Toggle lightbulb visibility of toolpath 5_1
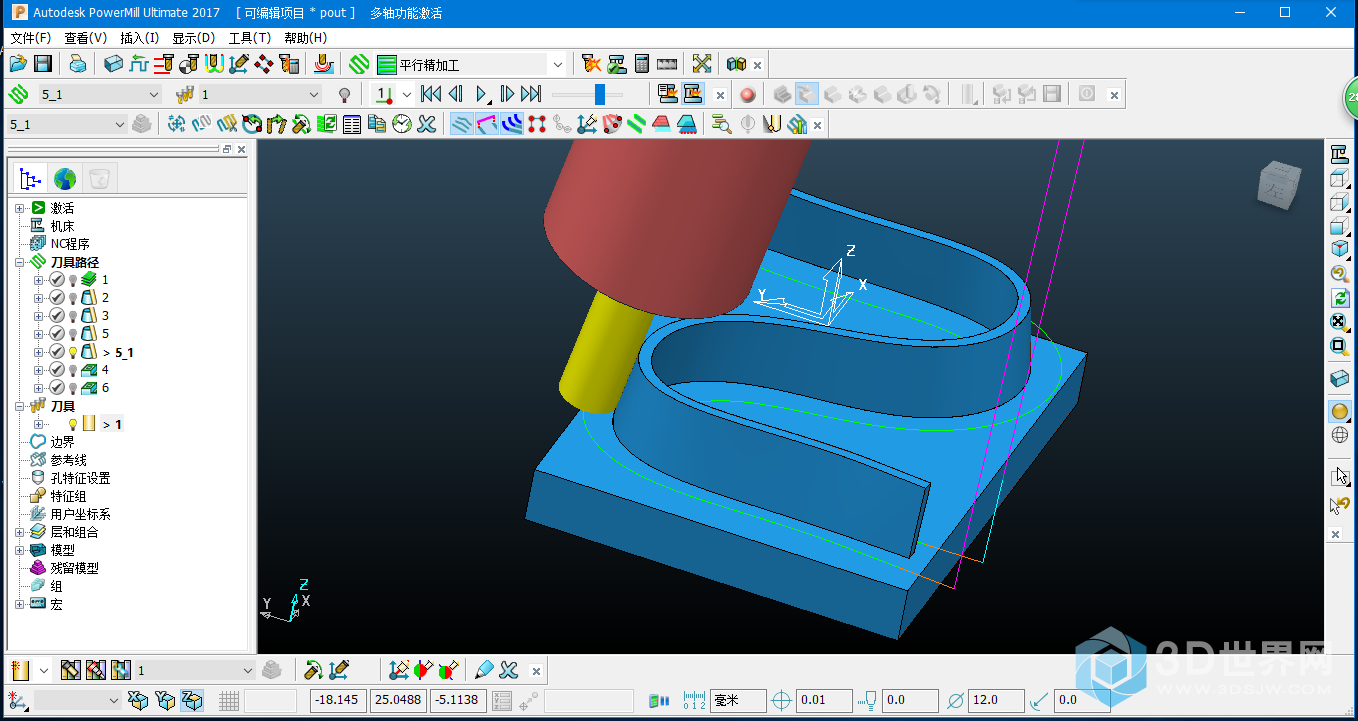The width and height of the screenshot is (1358, 721). click(x=72, y=352)
